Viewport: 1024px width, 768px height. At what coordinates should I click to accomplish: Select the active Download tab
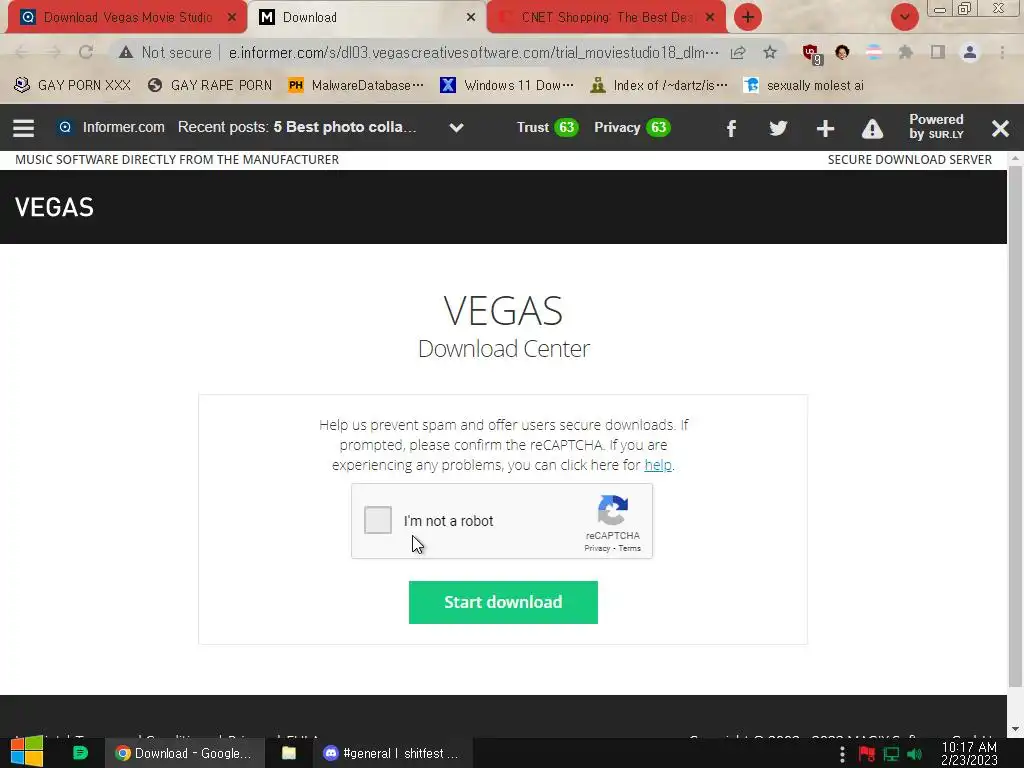(x=366, y=17)
